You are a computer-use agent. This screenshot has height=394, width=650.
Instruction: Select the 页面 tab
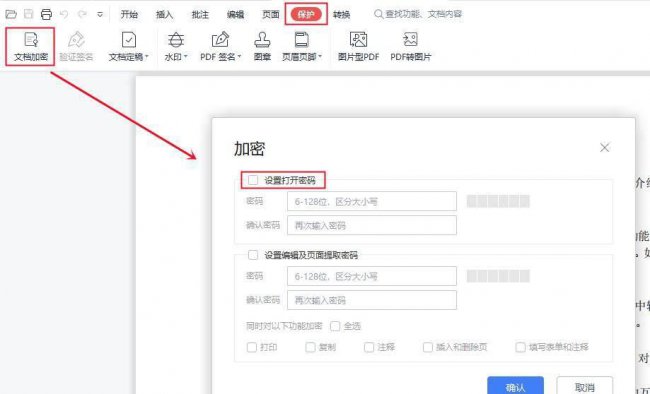[270, 15]
